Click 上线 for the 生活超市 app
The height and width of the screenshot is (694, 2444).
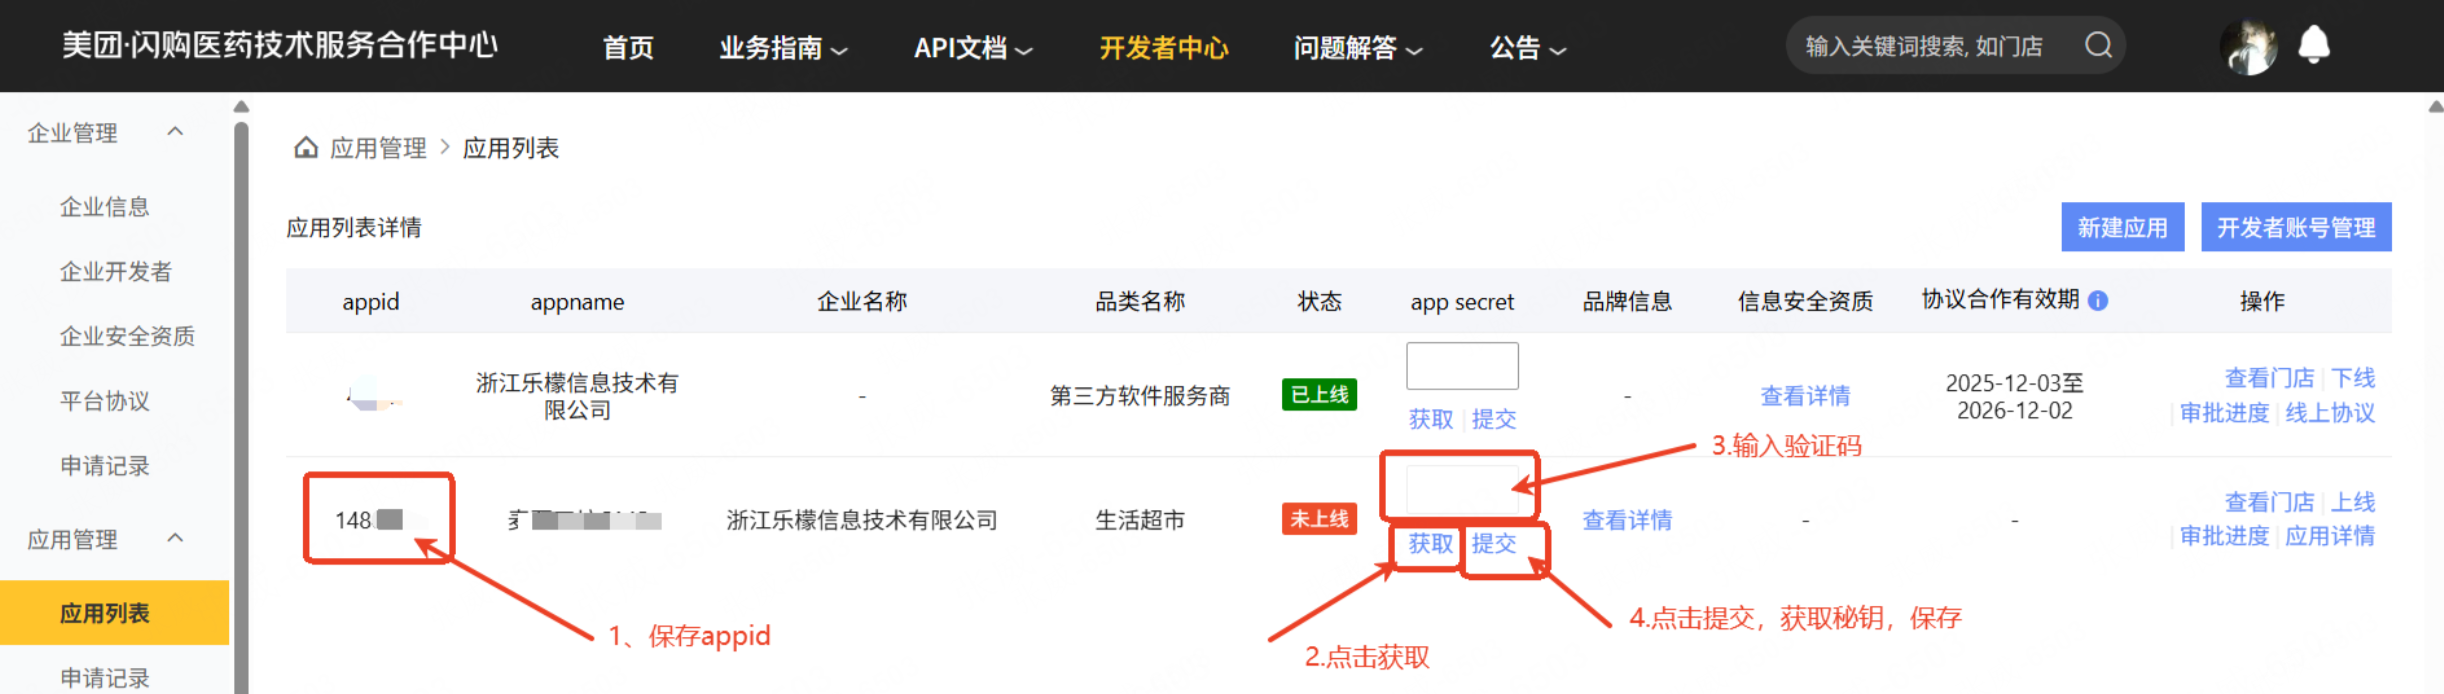pos(2353,502)
